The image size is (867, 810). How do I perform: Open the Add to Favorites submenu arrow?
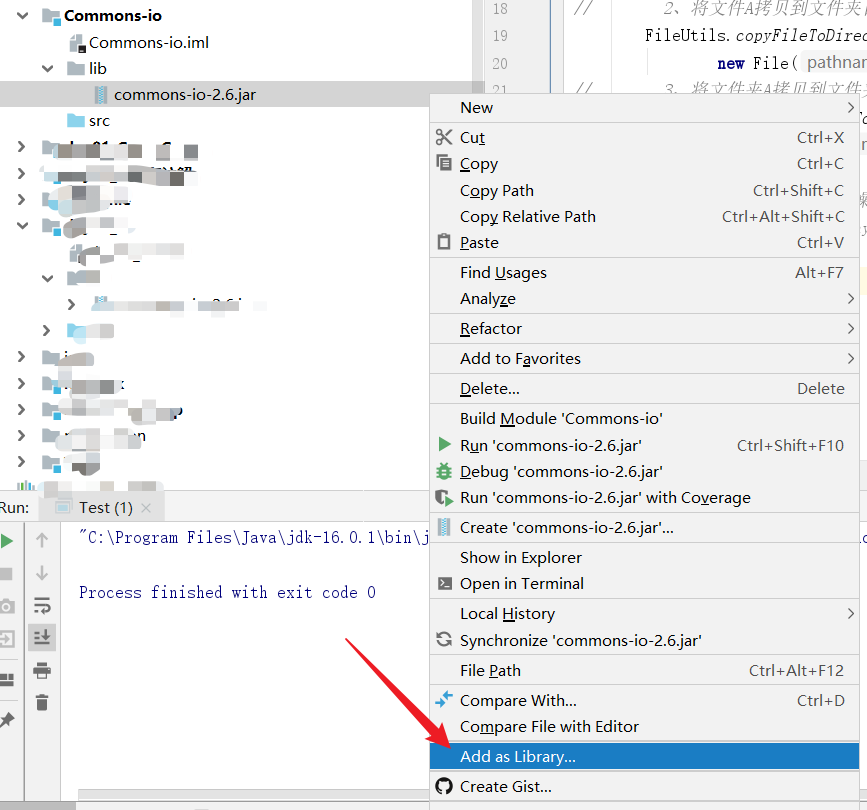850,358
